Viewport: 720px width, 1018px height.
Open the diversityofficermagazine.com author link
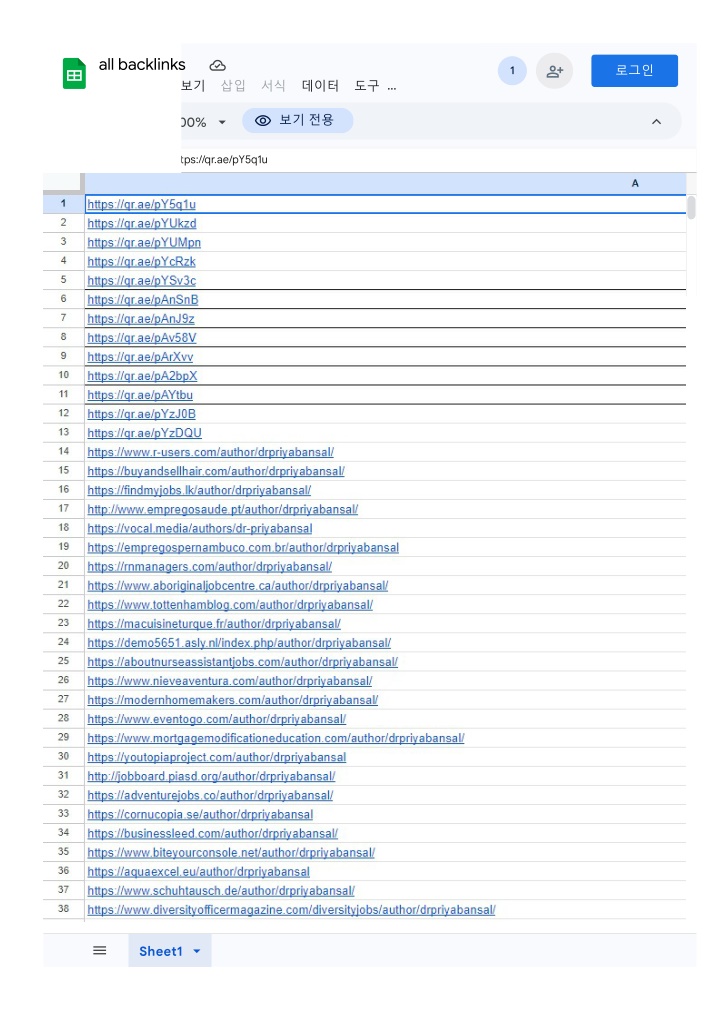292,909
